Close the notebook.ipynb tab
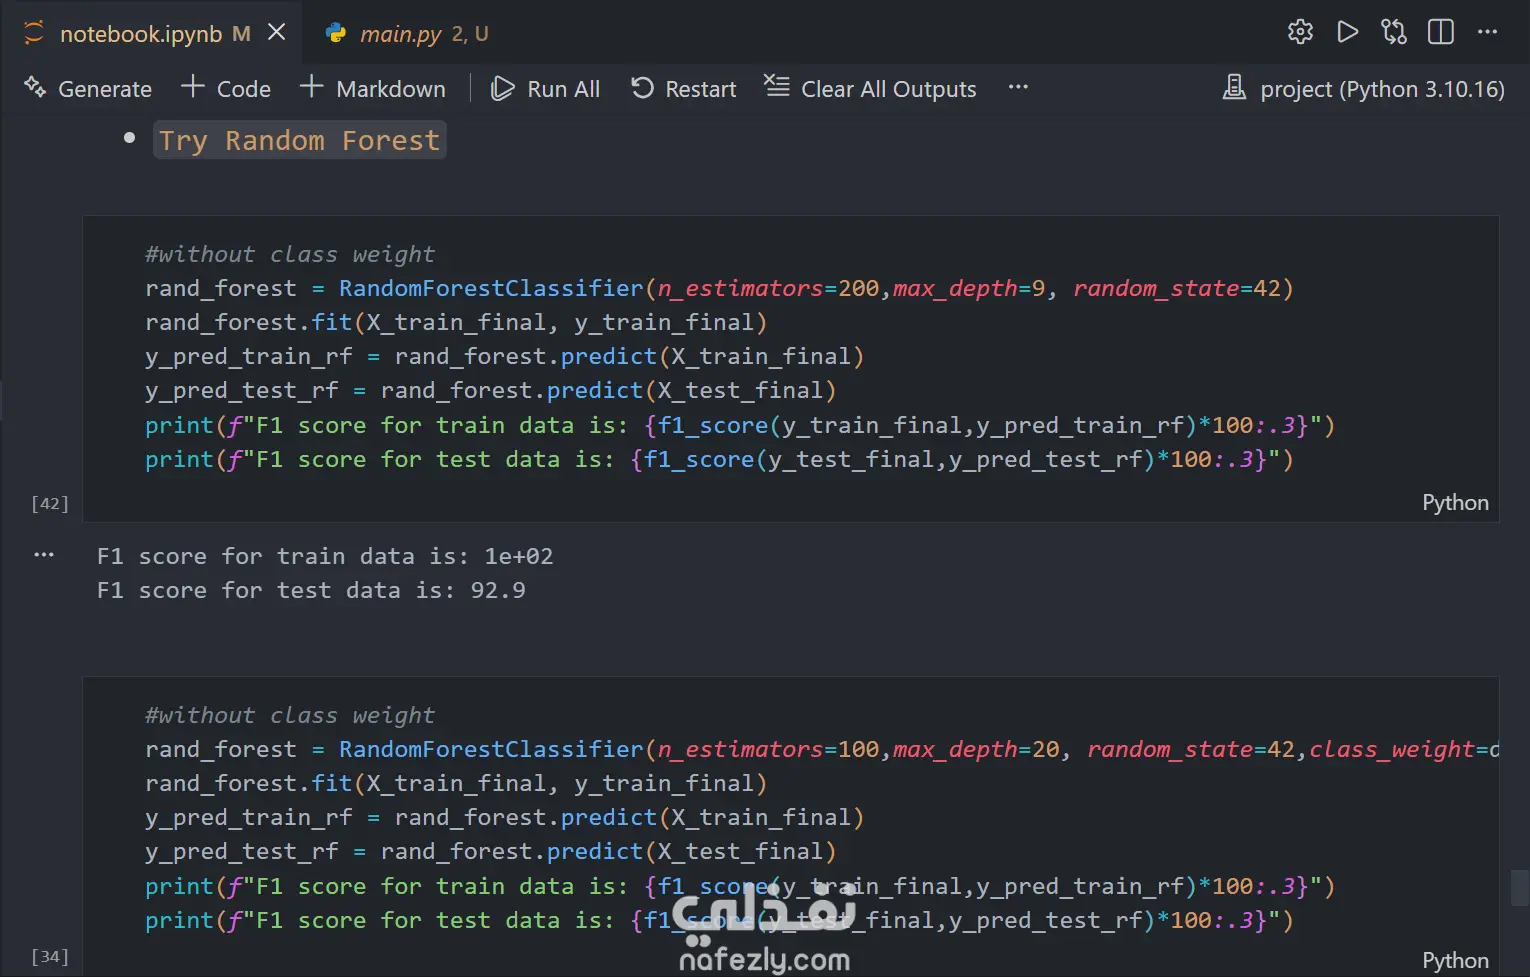The image size is (1530, 977). click(277, 33)
